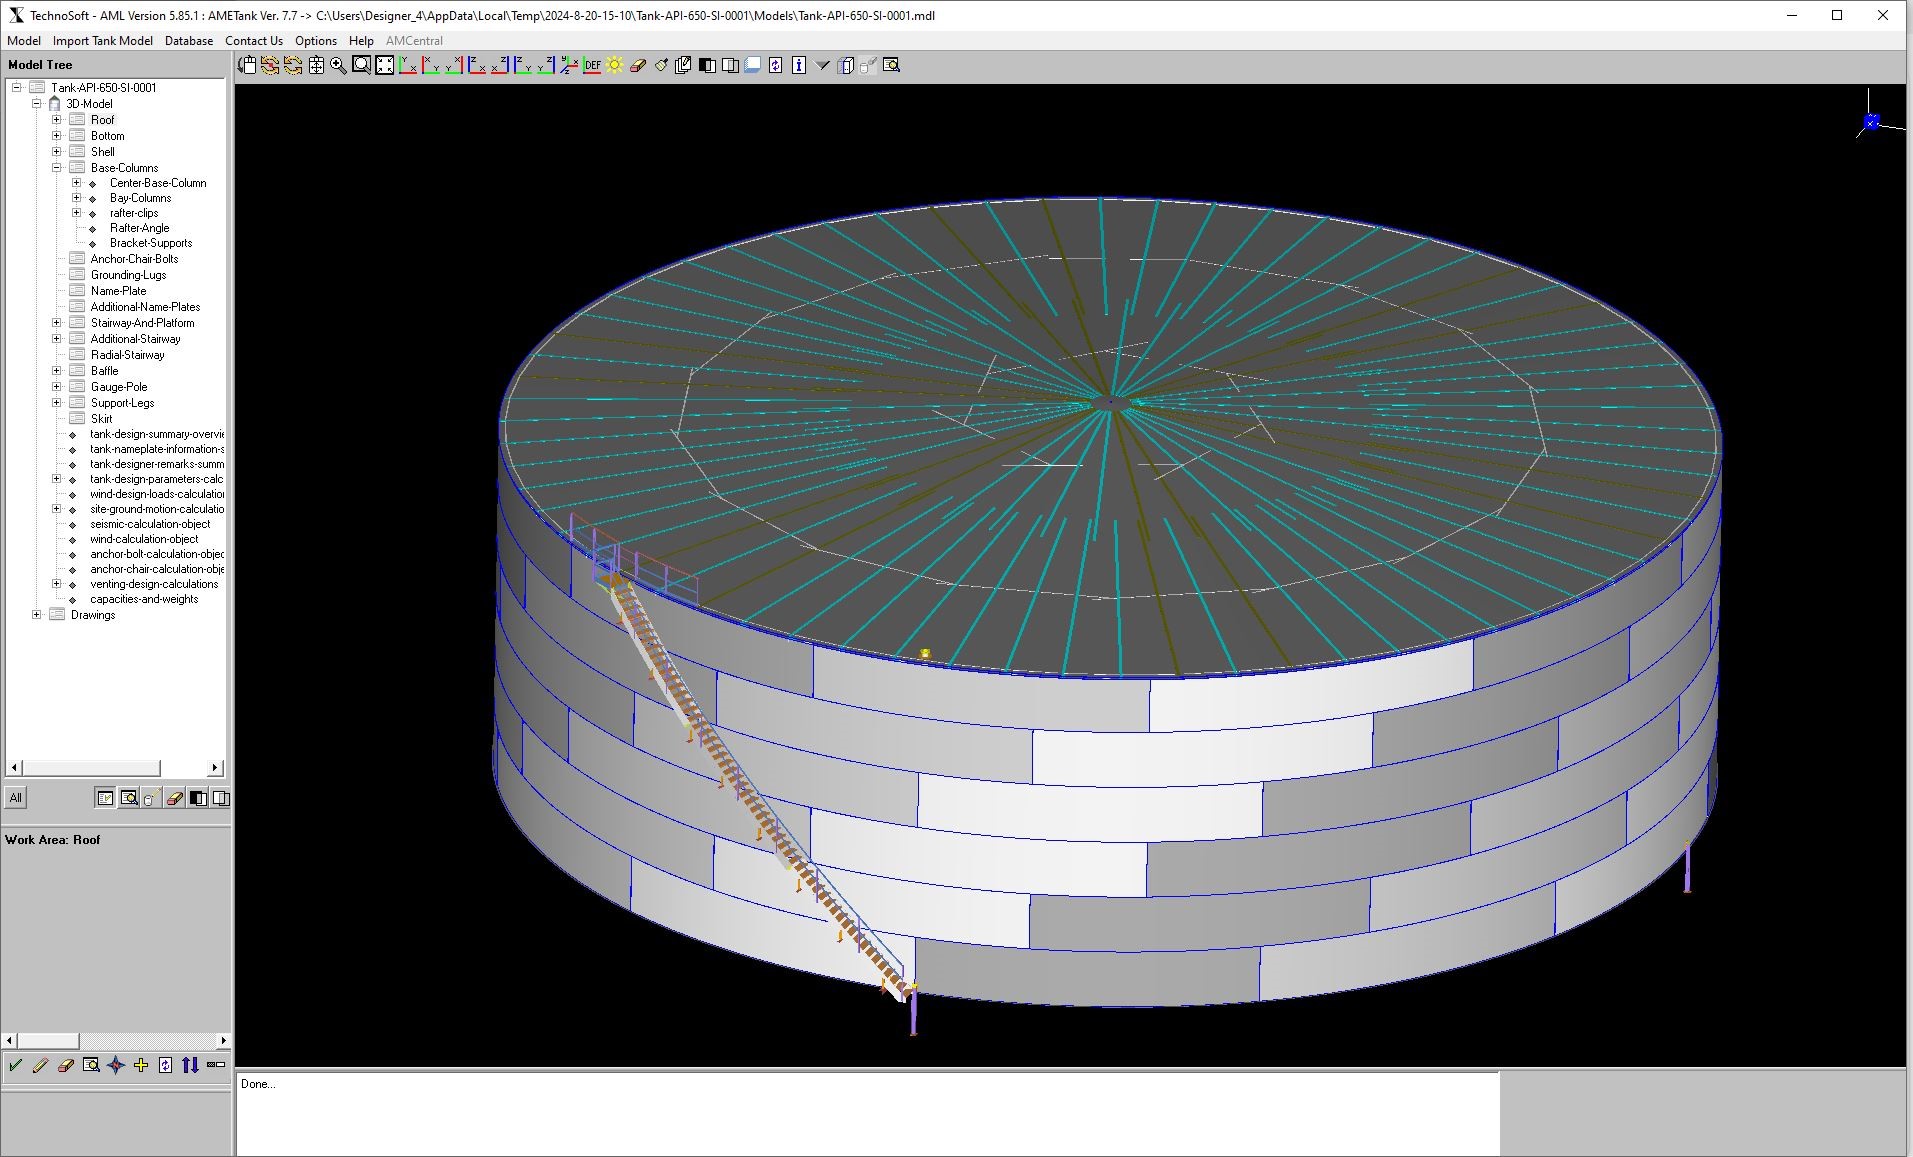Click the zoom magnifier with plus sign
1913x1157 pixels.
pos(338,65)
